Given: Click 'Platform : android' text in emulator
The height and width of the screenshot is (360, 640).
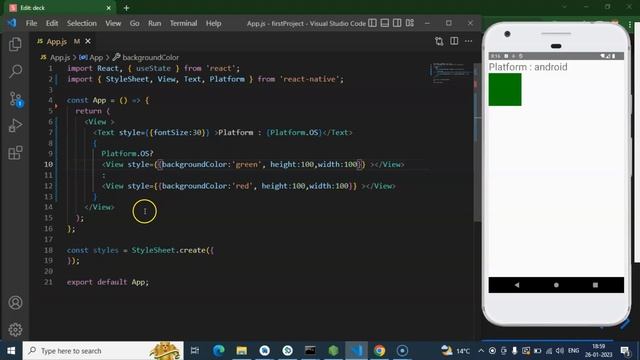Looking at the screenshot, I should pyautogui.click(x=528, y=67).
